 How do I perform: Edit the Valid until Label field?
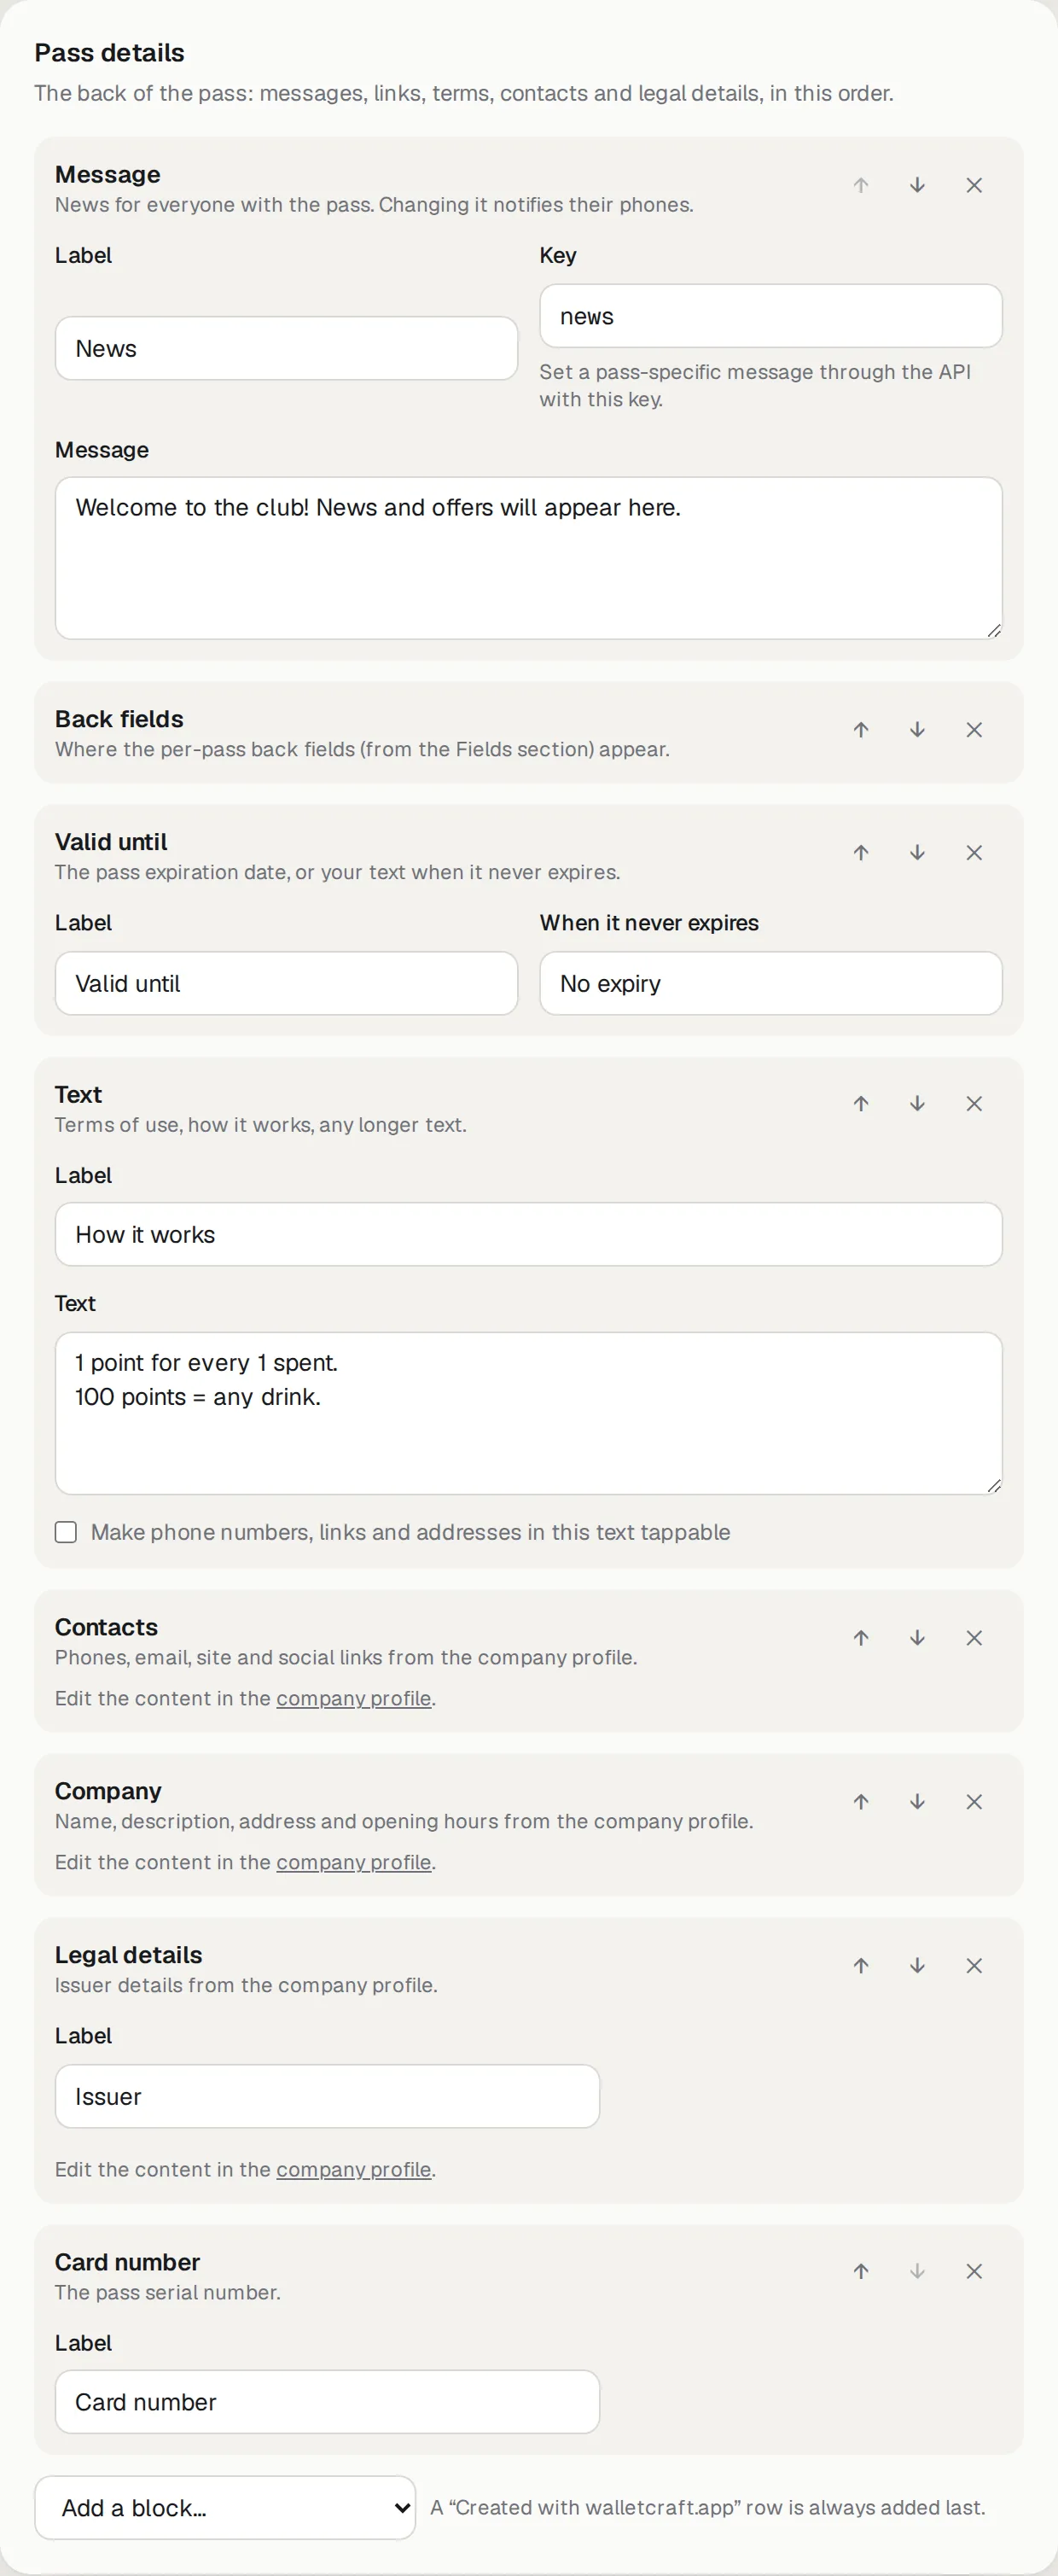(x=286, y=984)
